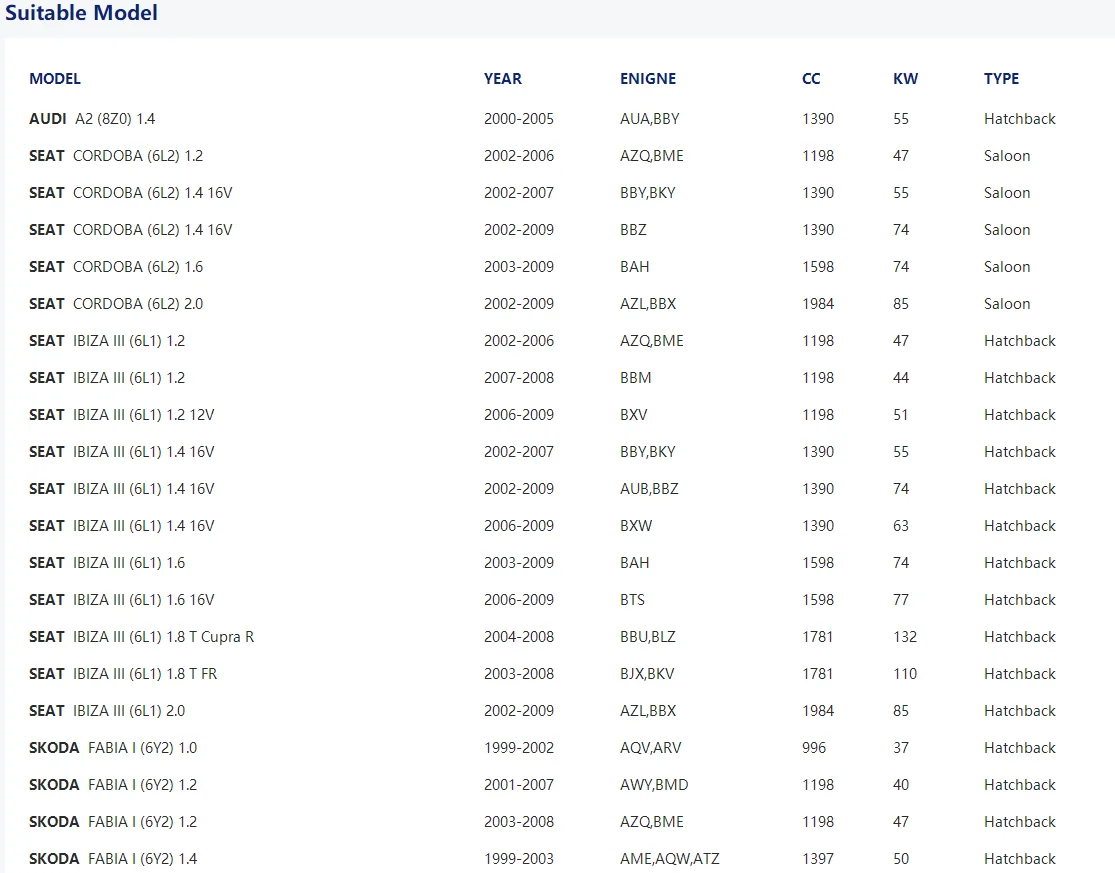The width and height of the screenshot is (1115, 873).
Task: Click engine code 'BXV'
Action: pos(634,414)
